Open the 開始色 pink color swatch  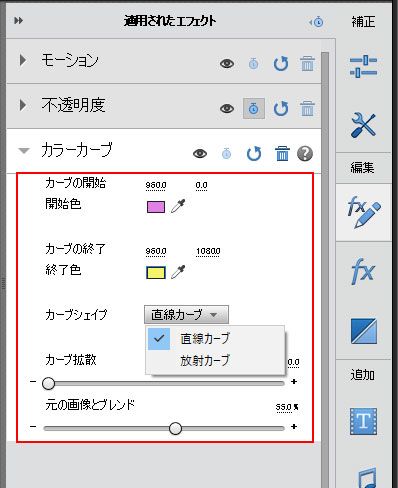(156, 207)
